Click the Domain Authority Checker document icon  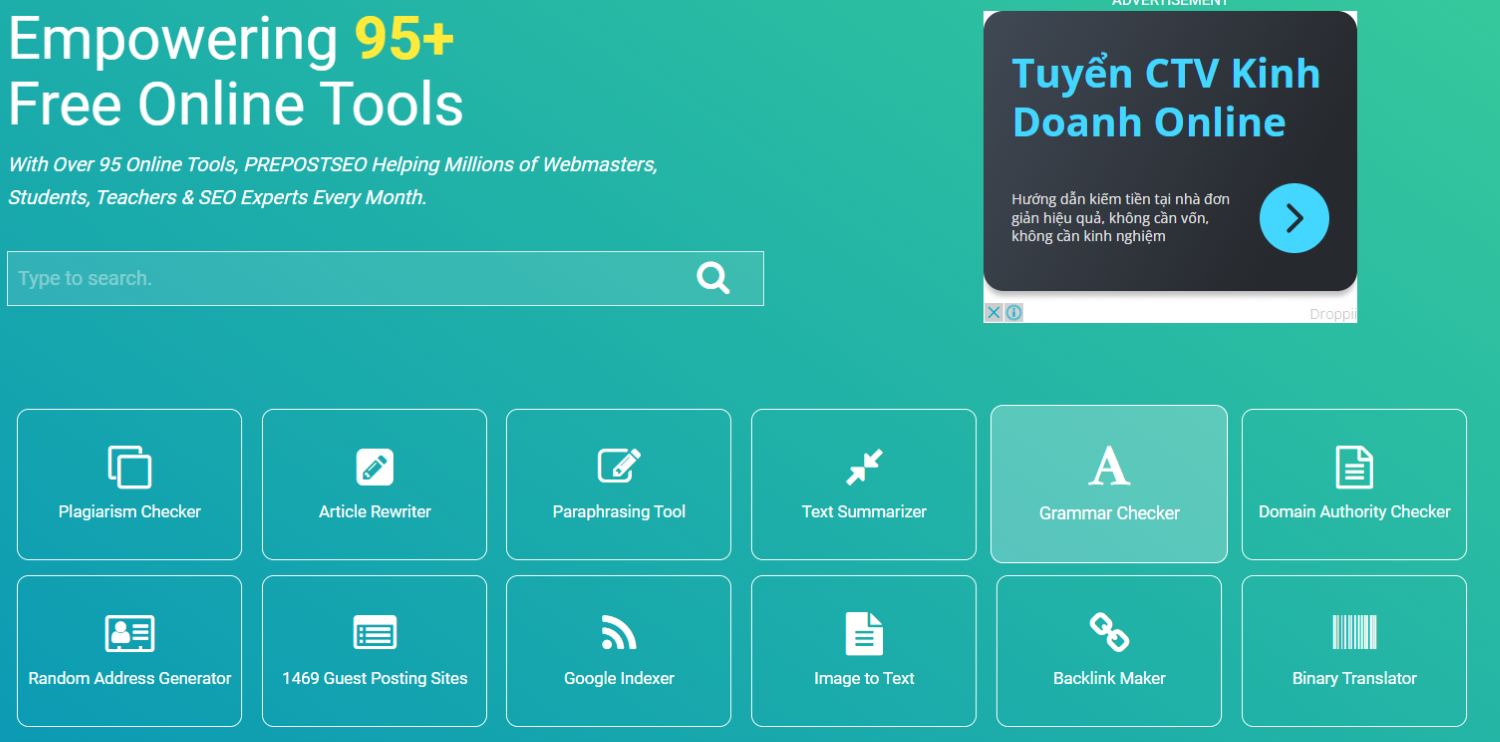click(1354, 467)
